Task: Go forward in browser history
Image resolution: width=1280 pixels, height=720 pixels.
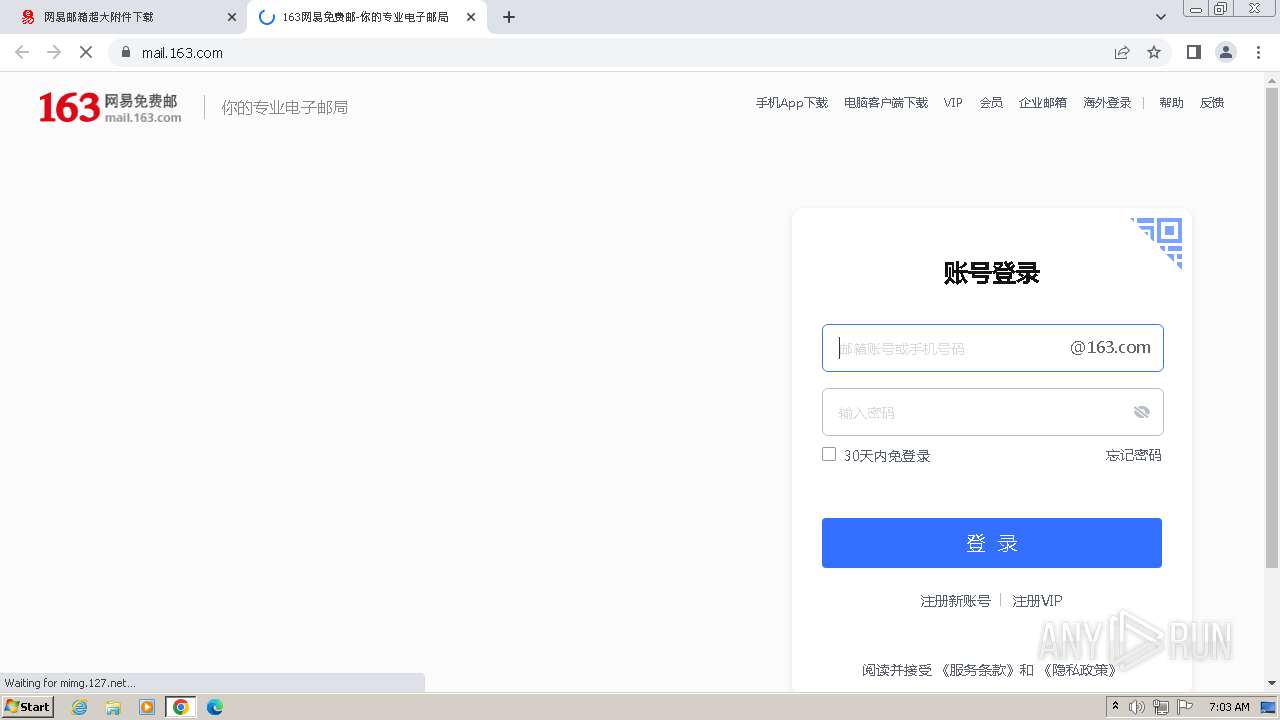Action: [54, 52]
